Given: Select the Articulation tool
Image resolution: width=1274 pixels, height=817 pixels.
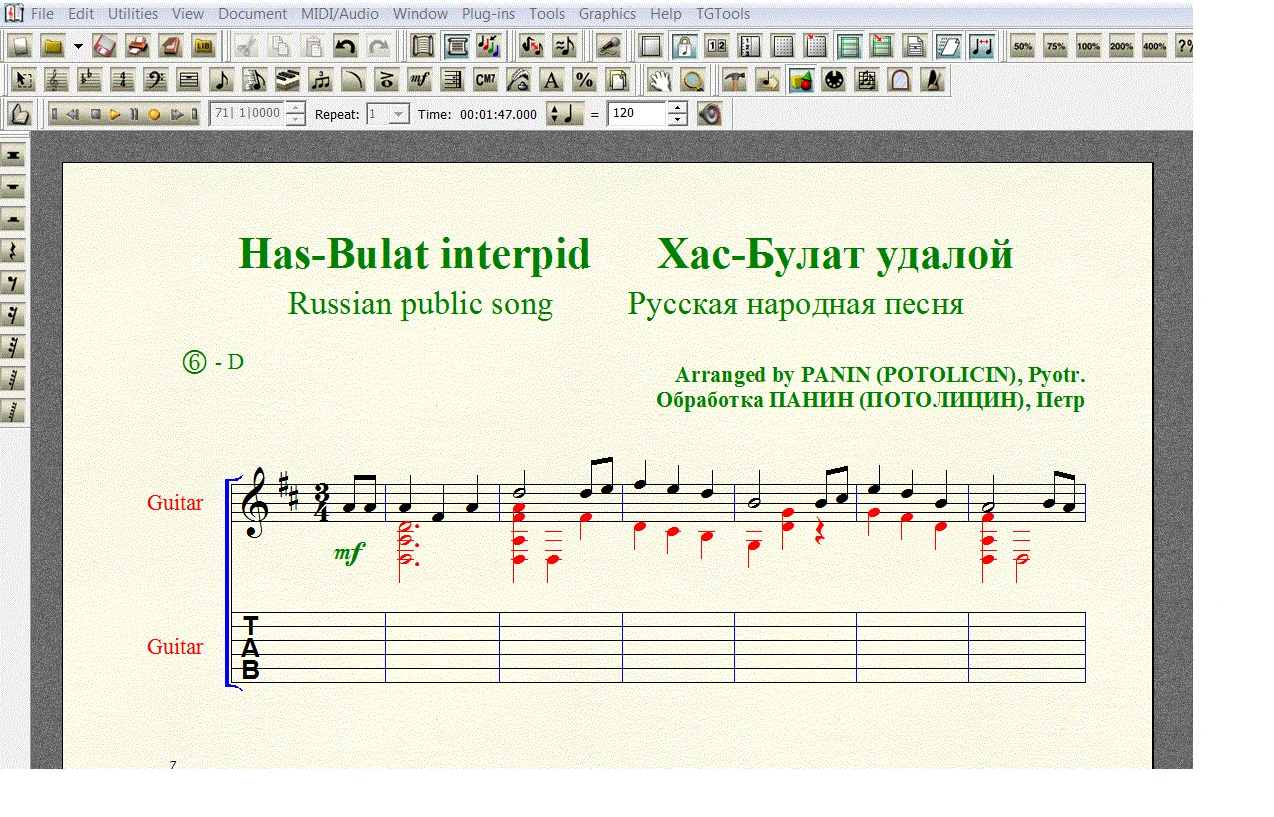Looking at the screenshot, I should click(x=386, y=80).
